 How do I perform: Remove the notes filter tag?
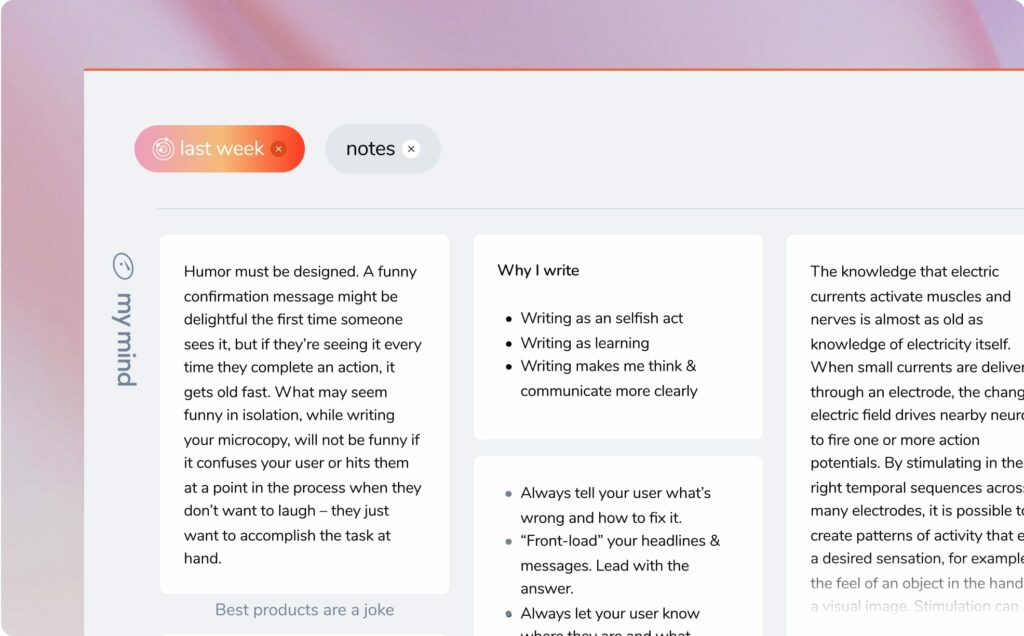coord(411,149)
